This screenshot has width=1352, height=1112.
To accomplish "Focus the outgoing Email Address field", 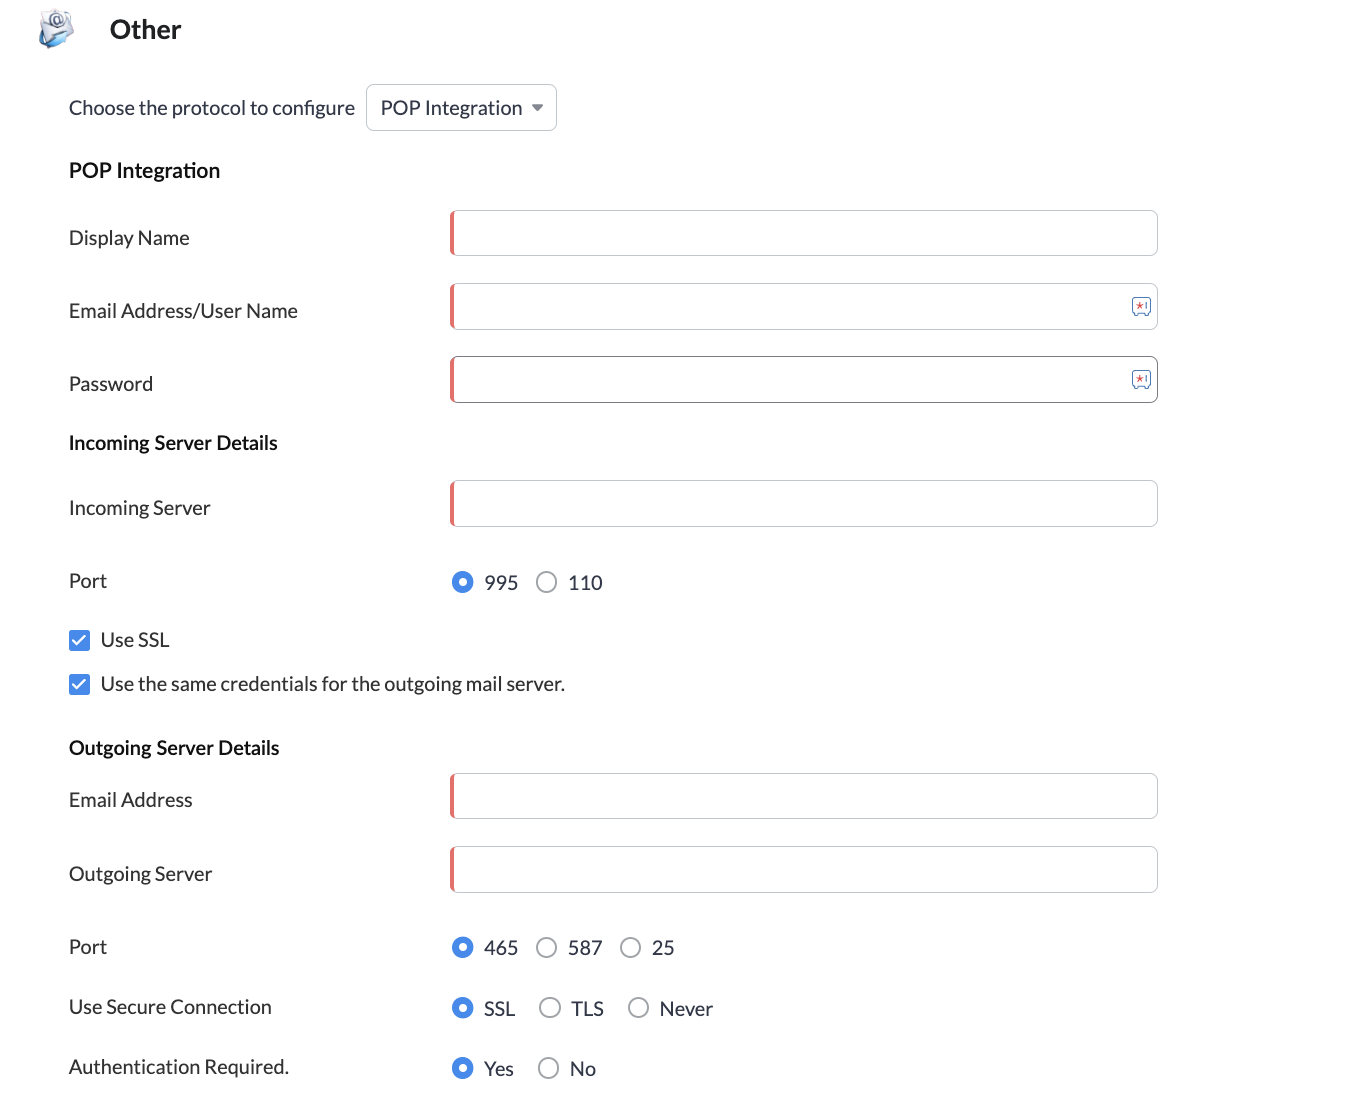I will coord(804,796).
